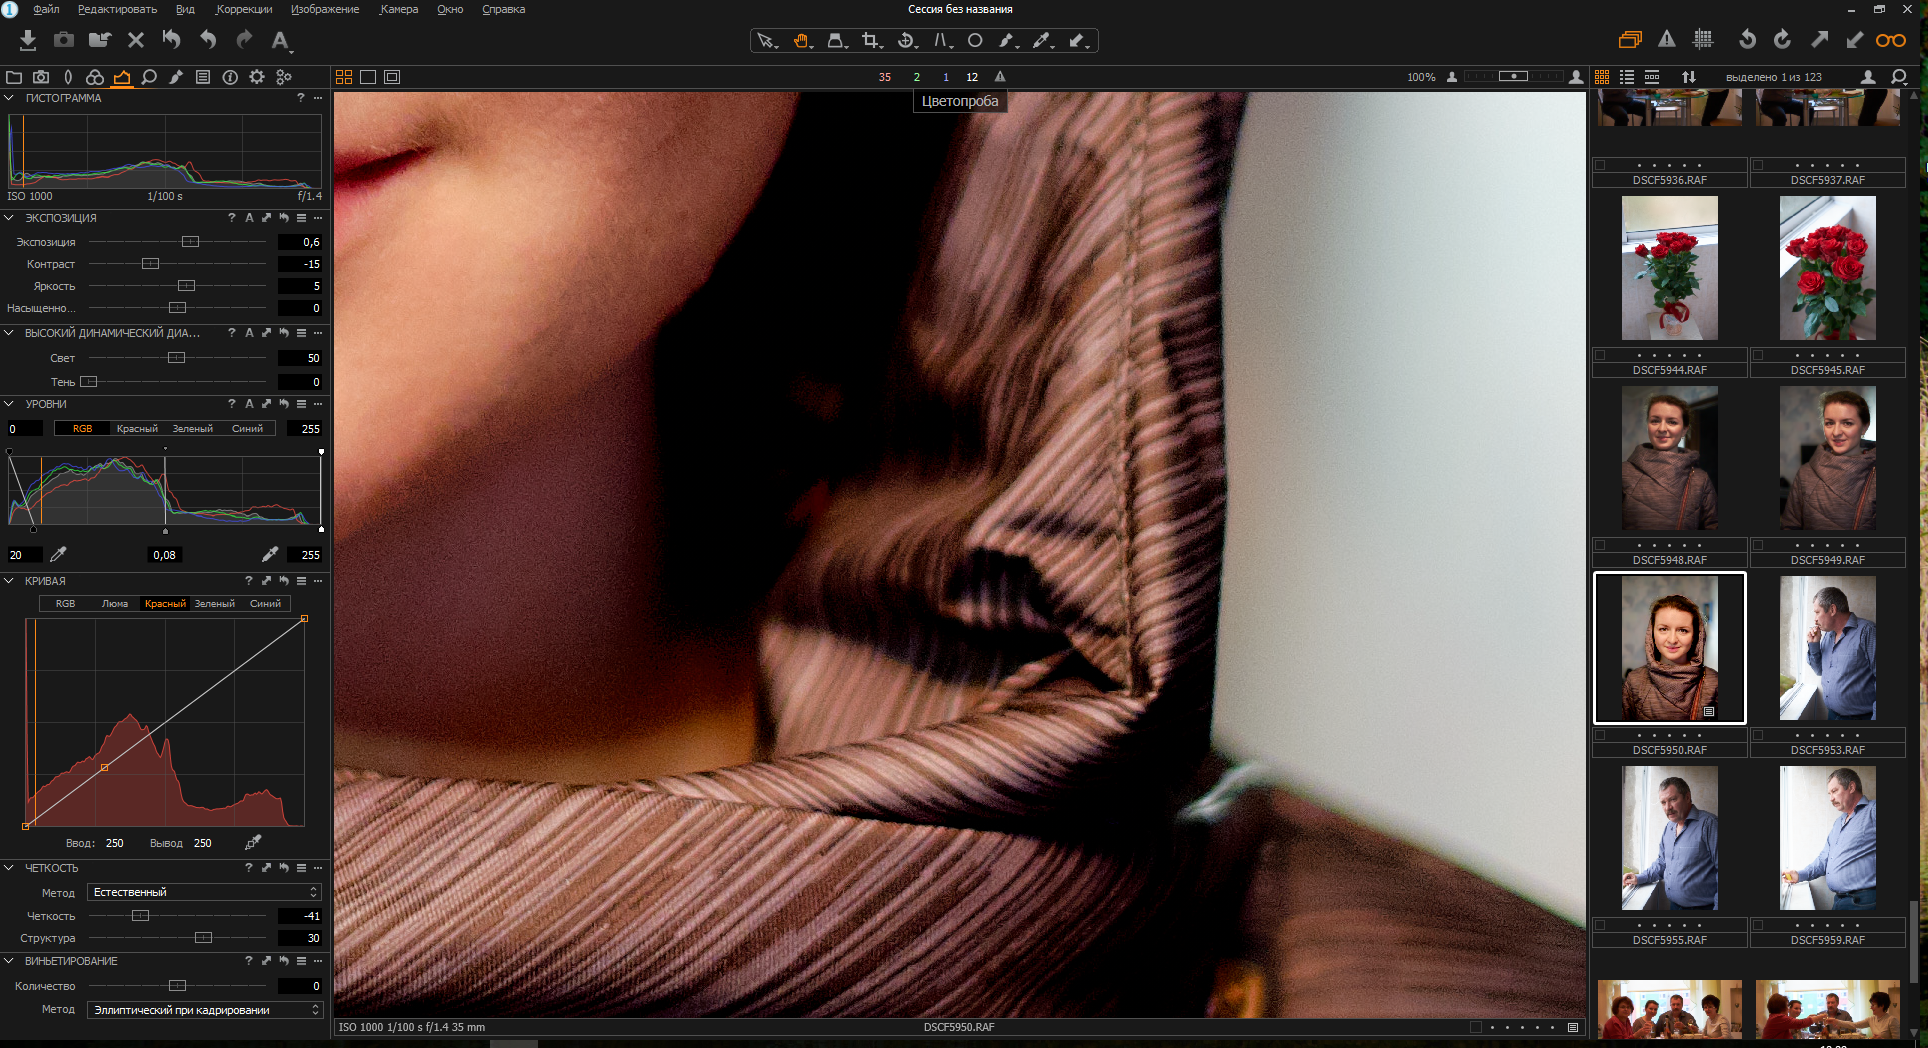The width and height of the screenshot is (1928, 1048).
Task: Click the browser search magnifier icon
Action: pos(1899,77)
